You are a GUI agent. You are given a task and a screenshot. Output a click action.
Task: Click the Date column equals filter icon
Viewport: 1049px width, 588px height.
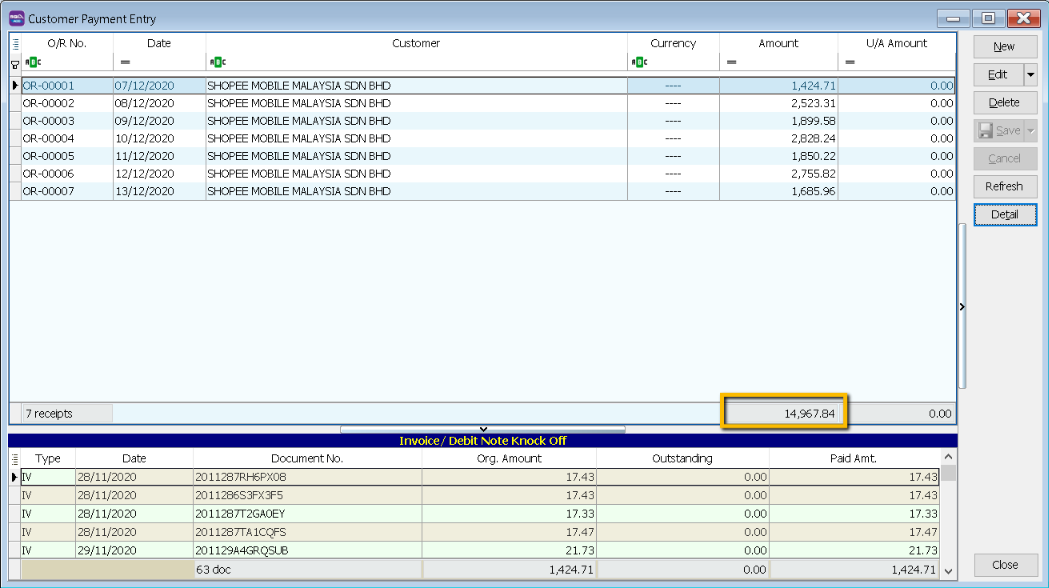click(x=125, y=62)
